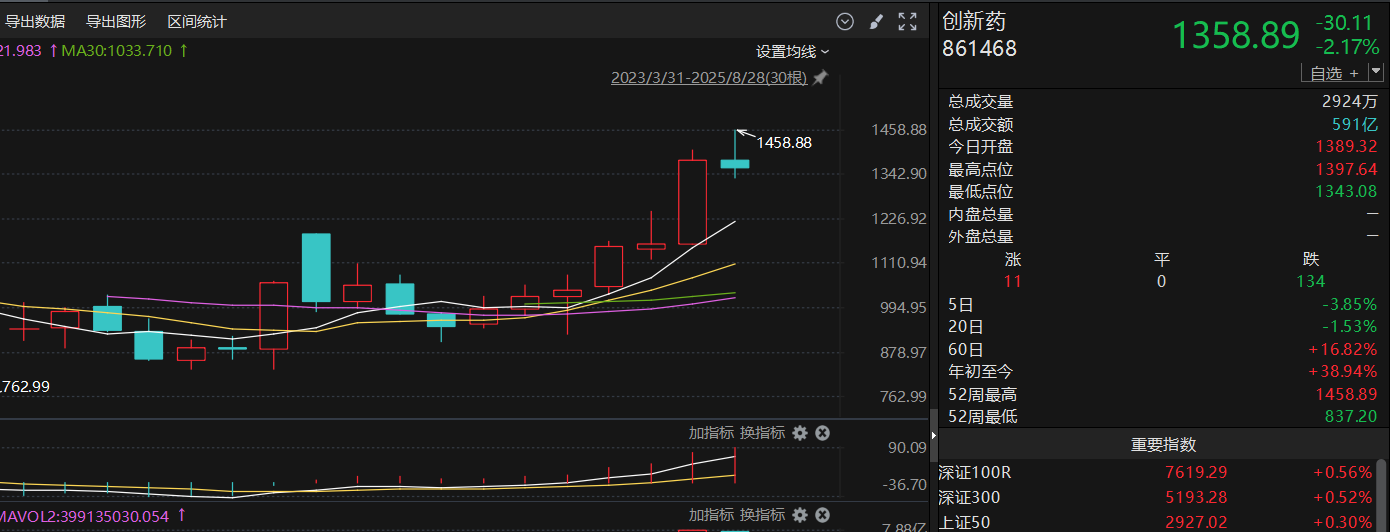Add 创新药 to watchlist via 自选 +
Screen dimensions: 1390x532
(x=1334, y=73)
